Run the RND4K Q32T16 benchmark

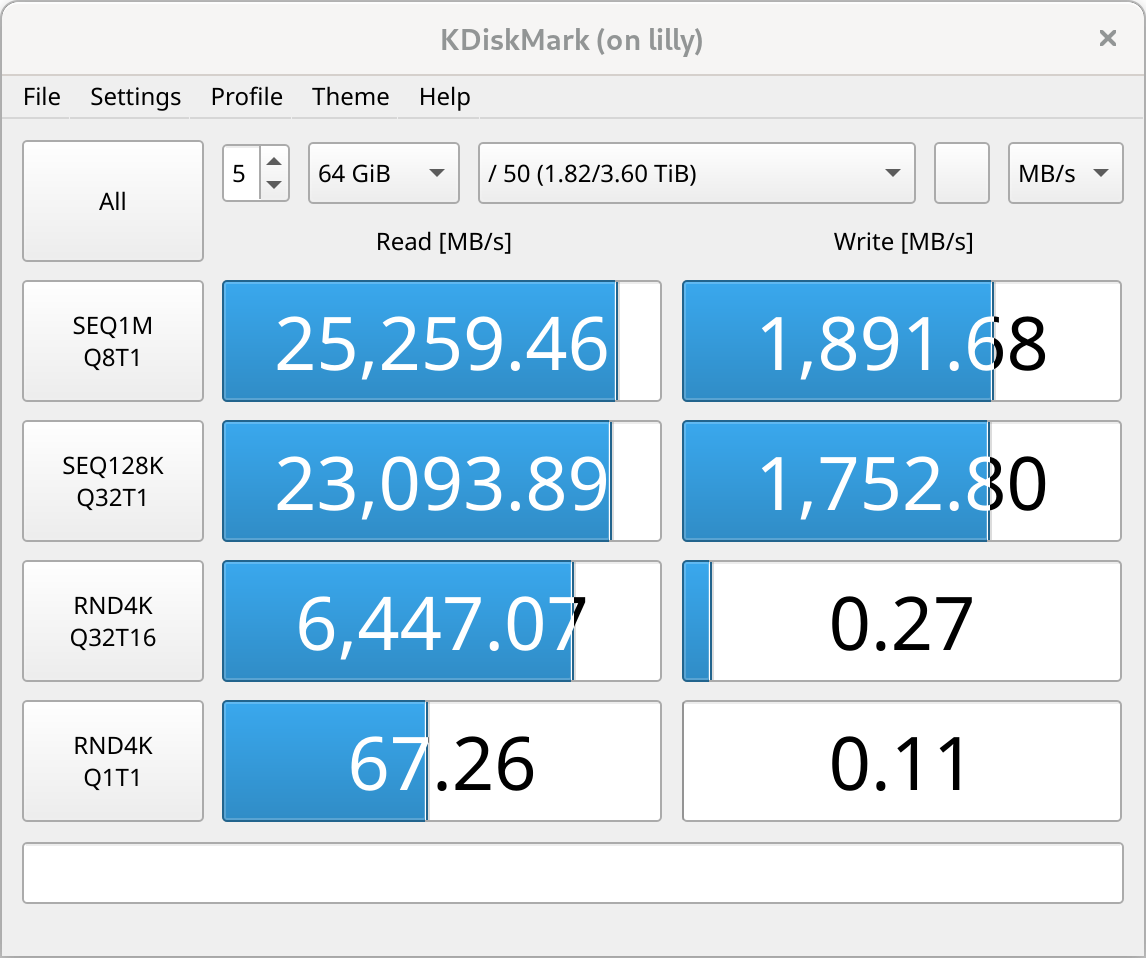[x=112, y=620]
